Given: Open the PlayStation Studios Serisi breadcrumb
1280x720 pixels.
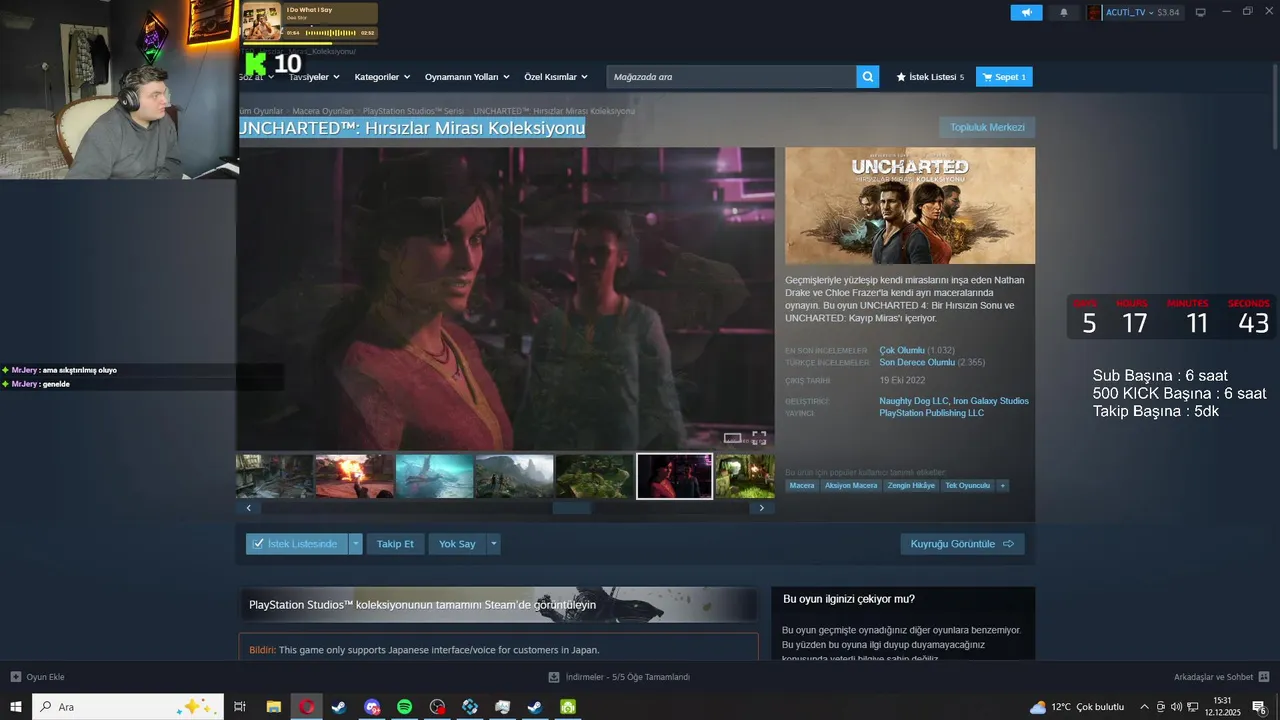Looking at the screenshot, I should point(413,111).
